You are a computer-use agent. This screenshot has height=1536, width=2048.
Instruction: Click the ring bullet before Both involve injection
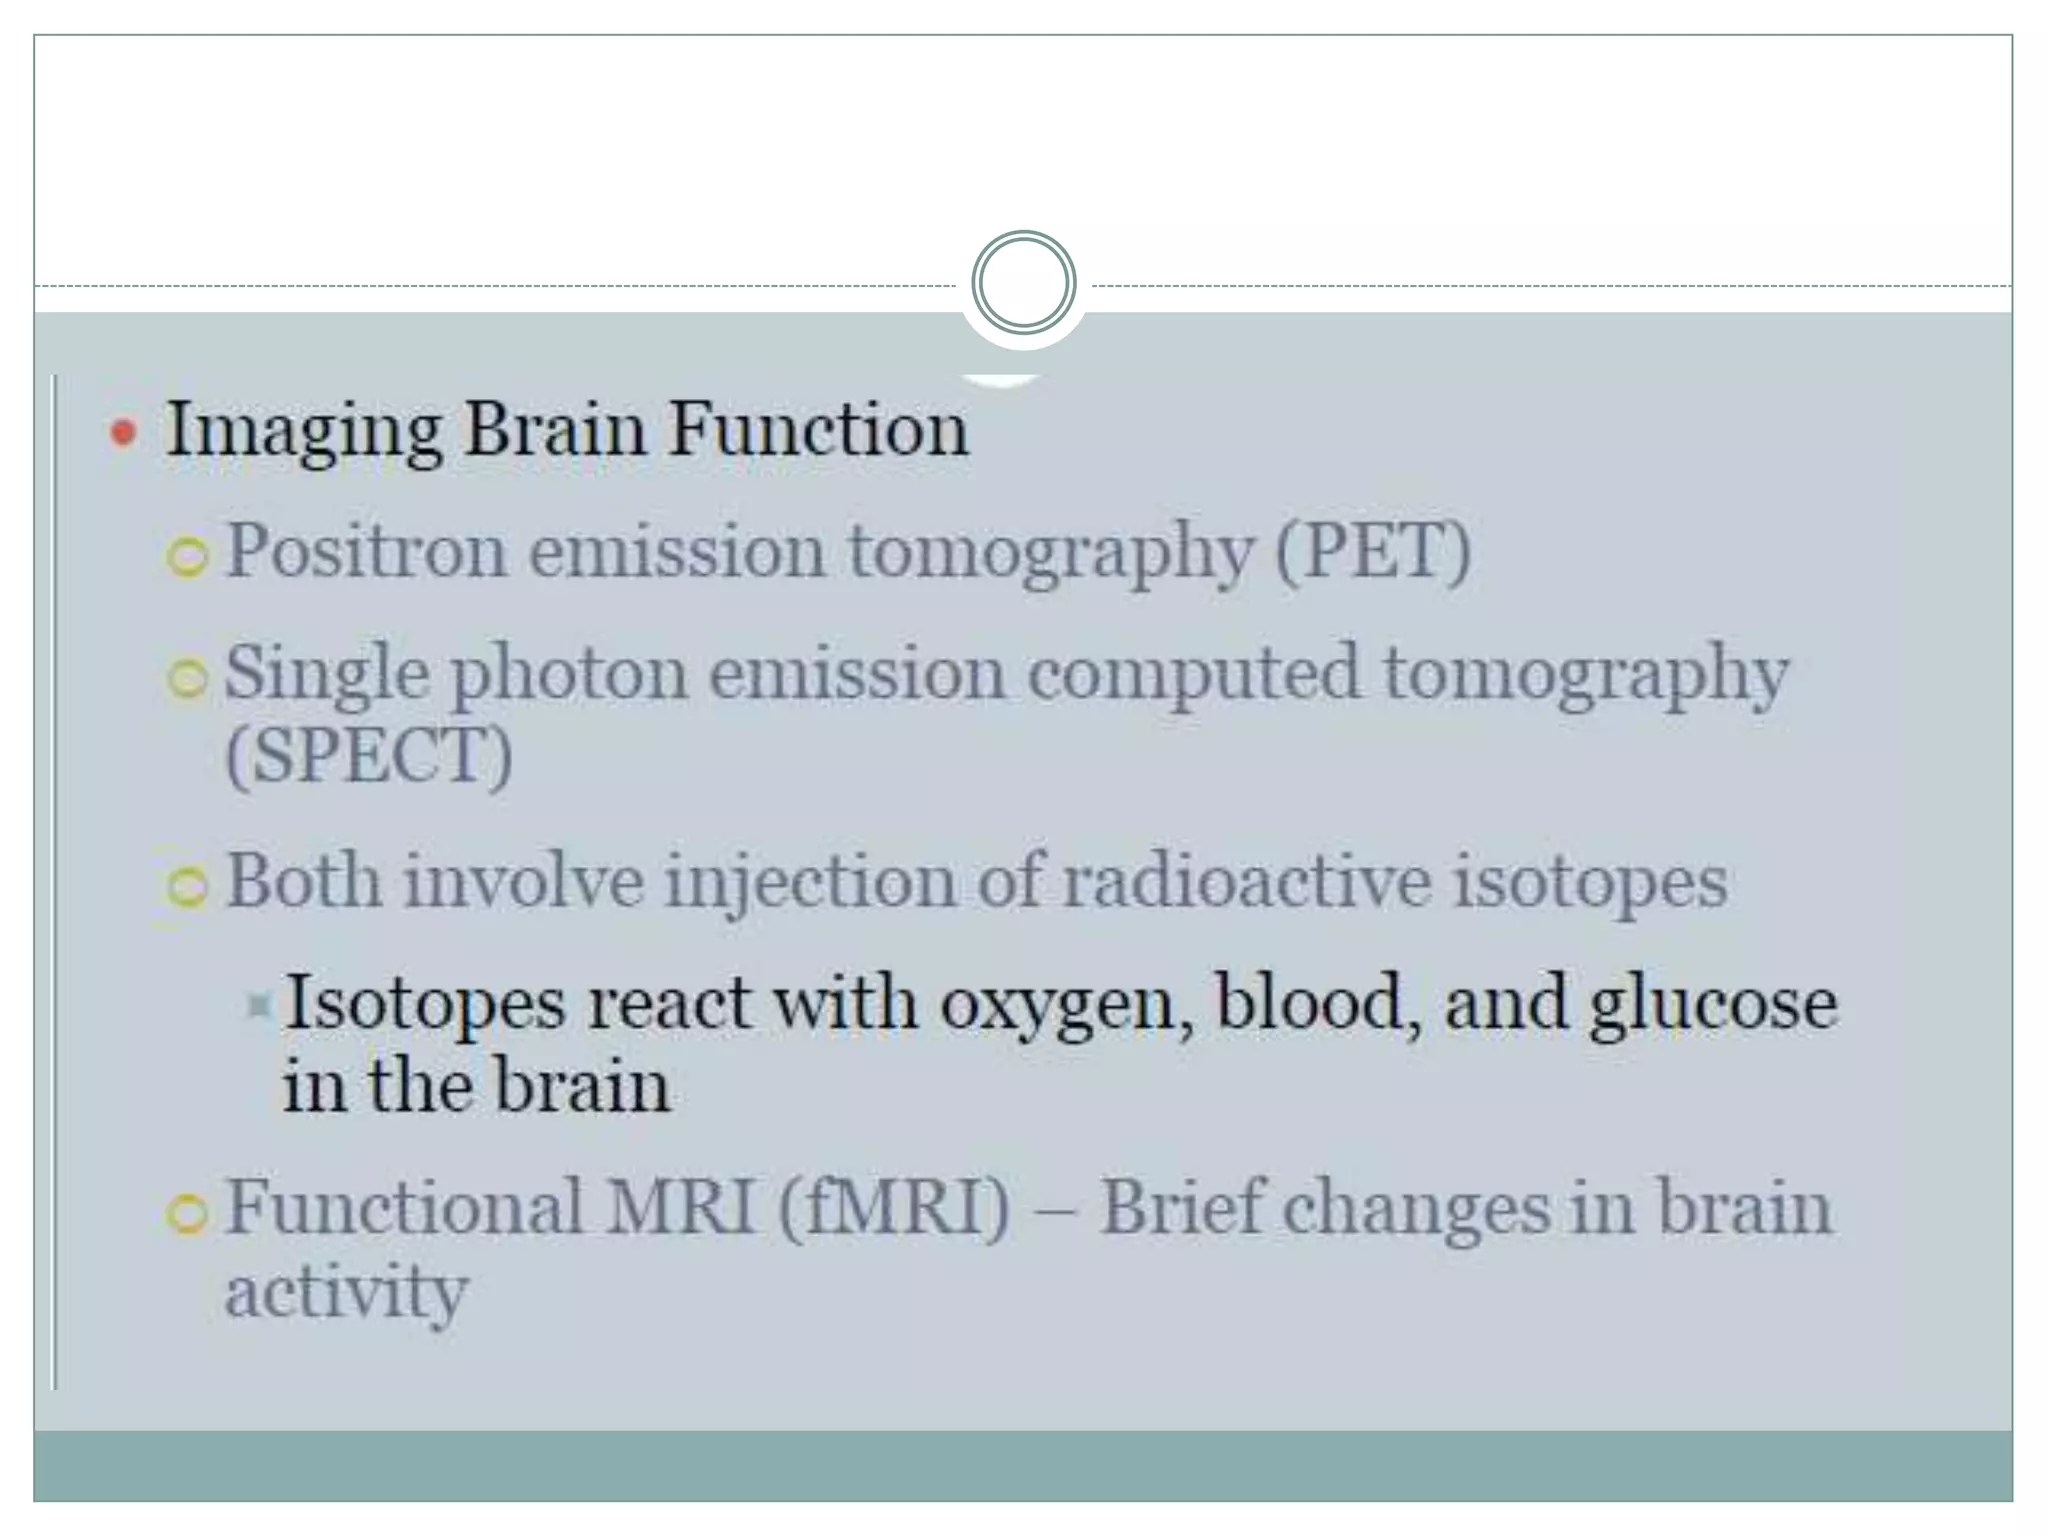click(187, 887)
